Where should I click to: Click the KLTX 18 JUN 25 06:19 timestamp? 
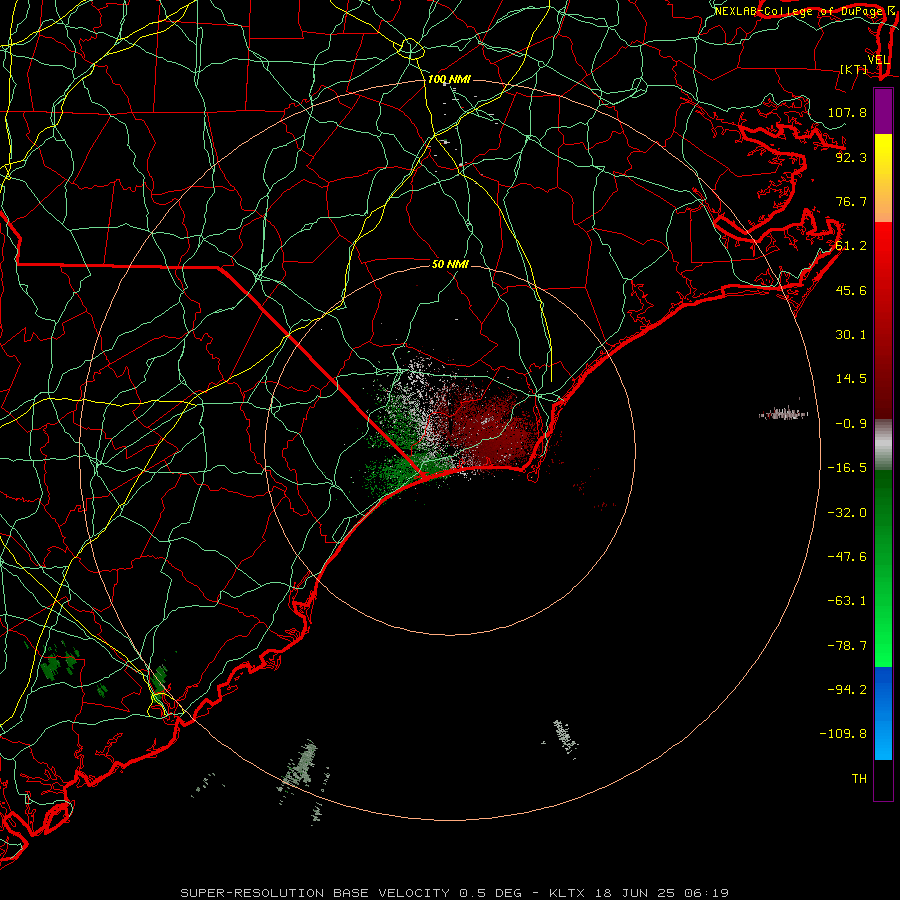point(639,893)
